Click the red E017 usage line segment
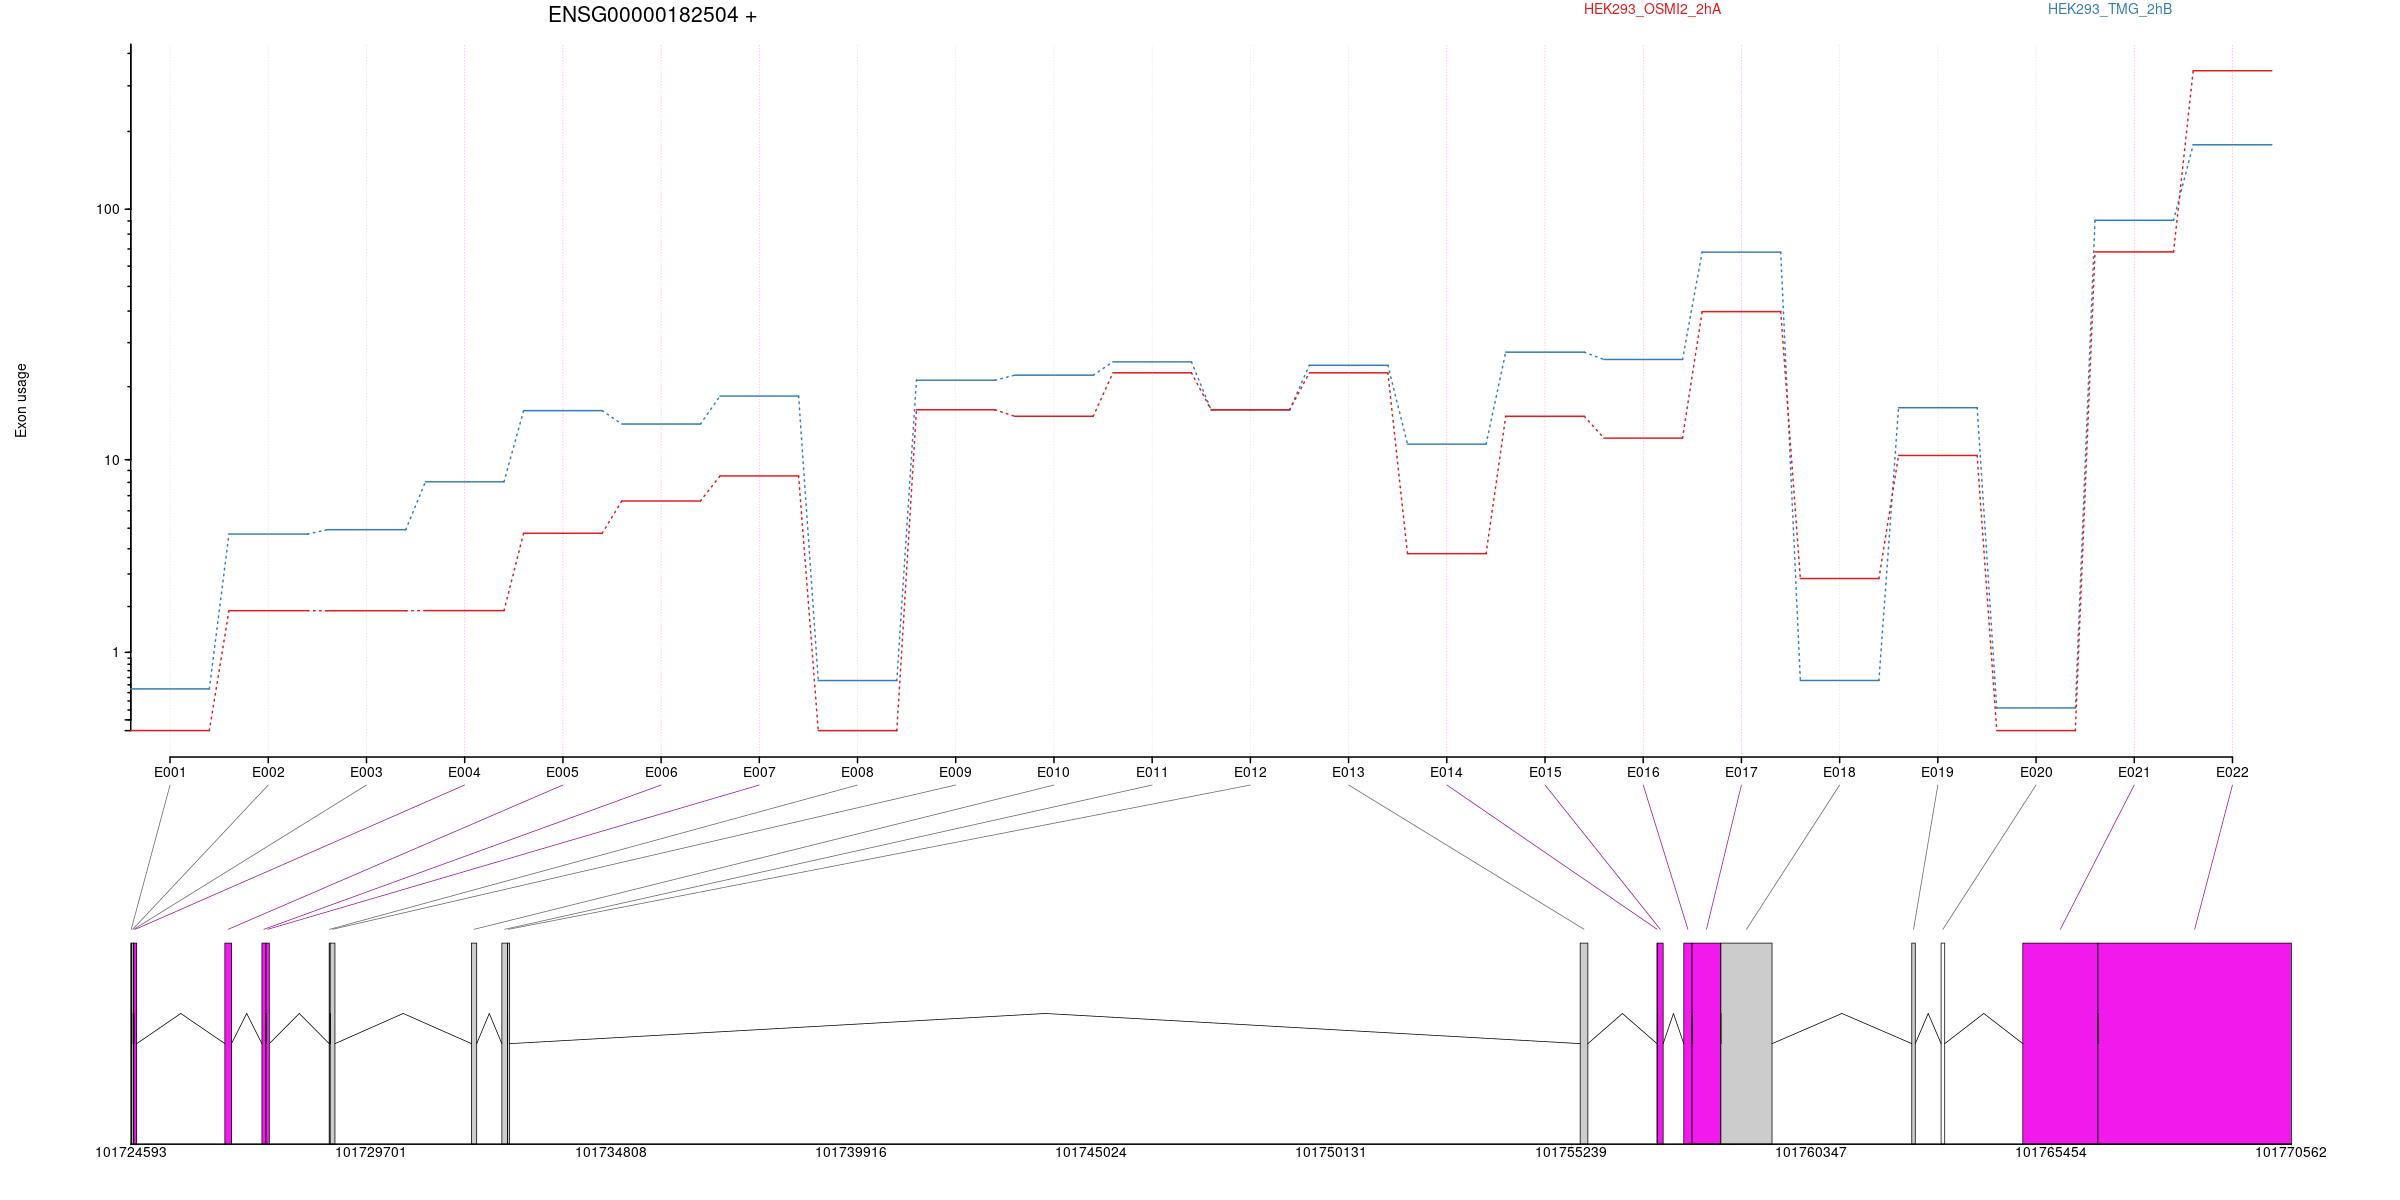 click(x=1741, y=312)
